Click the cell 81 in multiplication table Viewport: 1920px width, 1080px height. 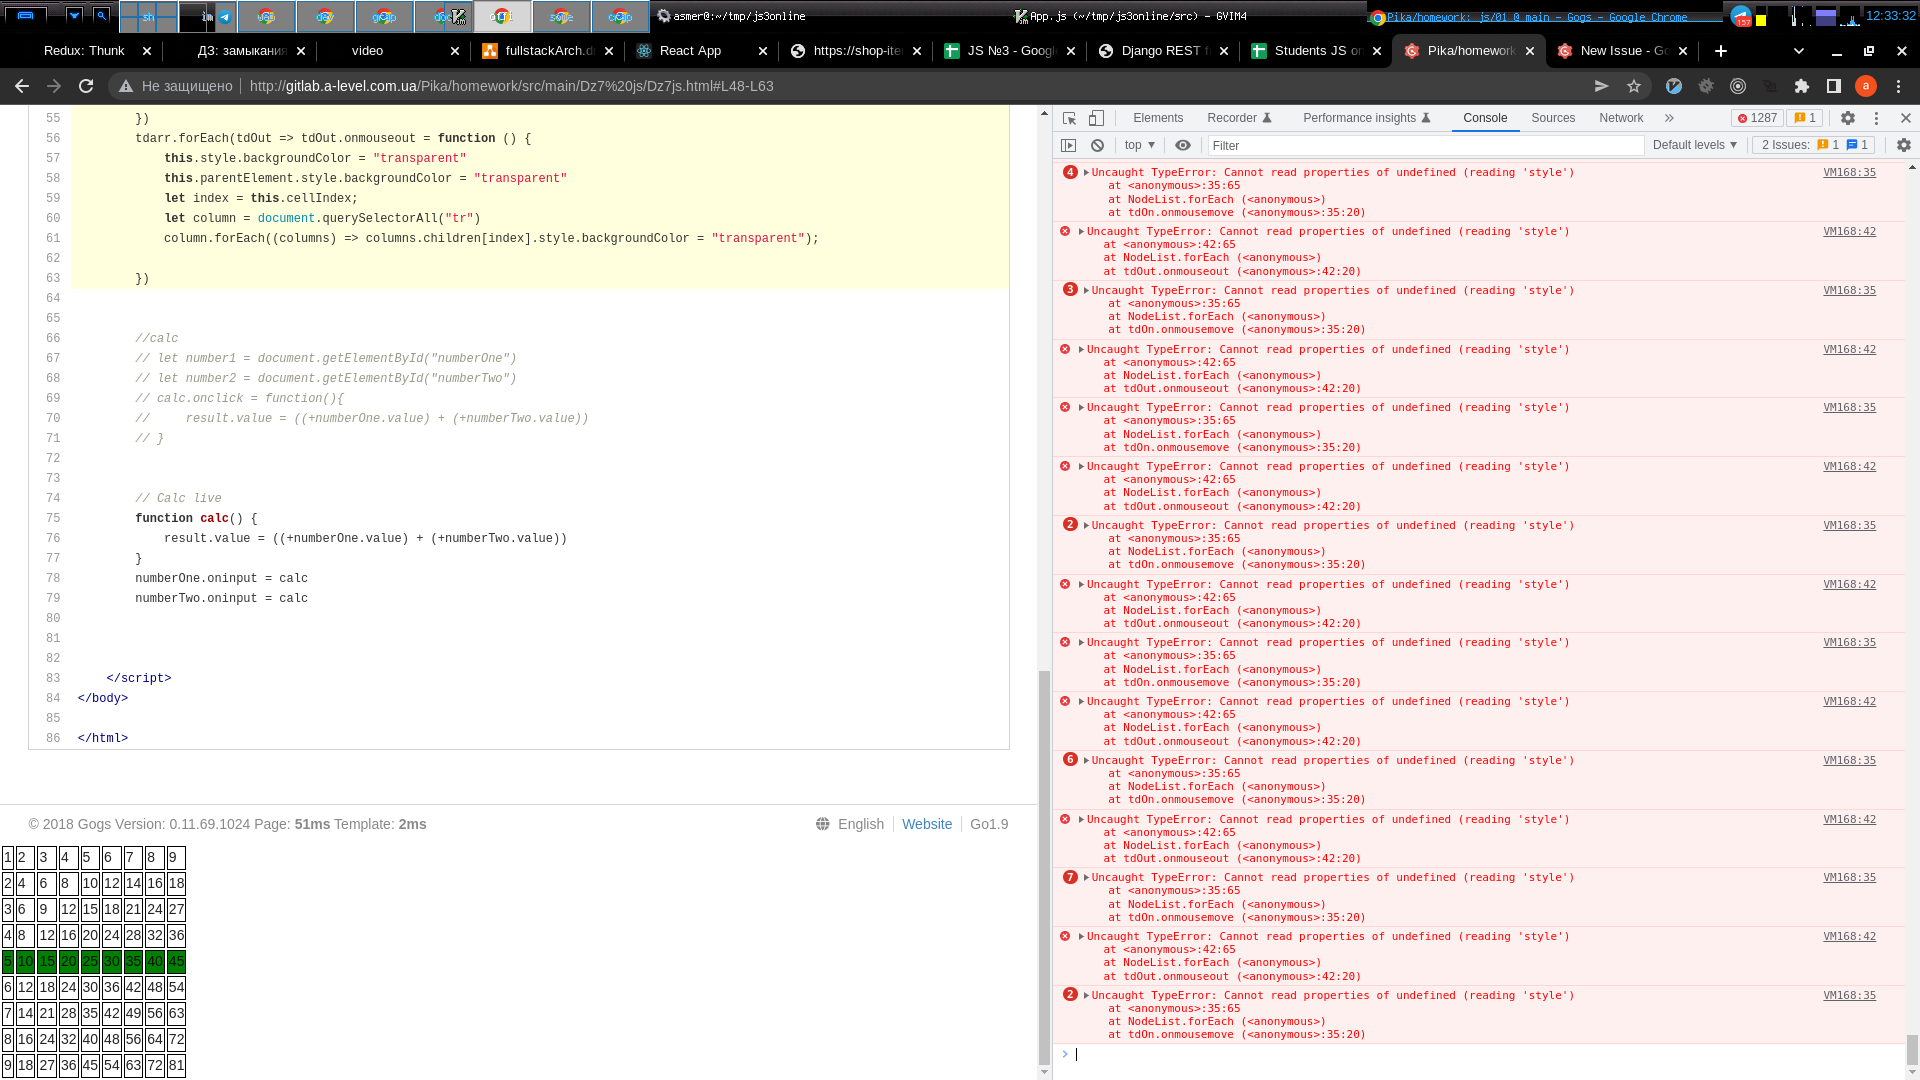[176, 1066]
